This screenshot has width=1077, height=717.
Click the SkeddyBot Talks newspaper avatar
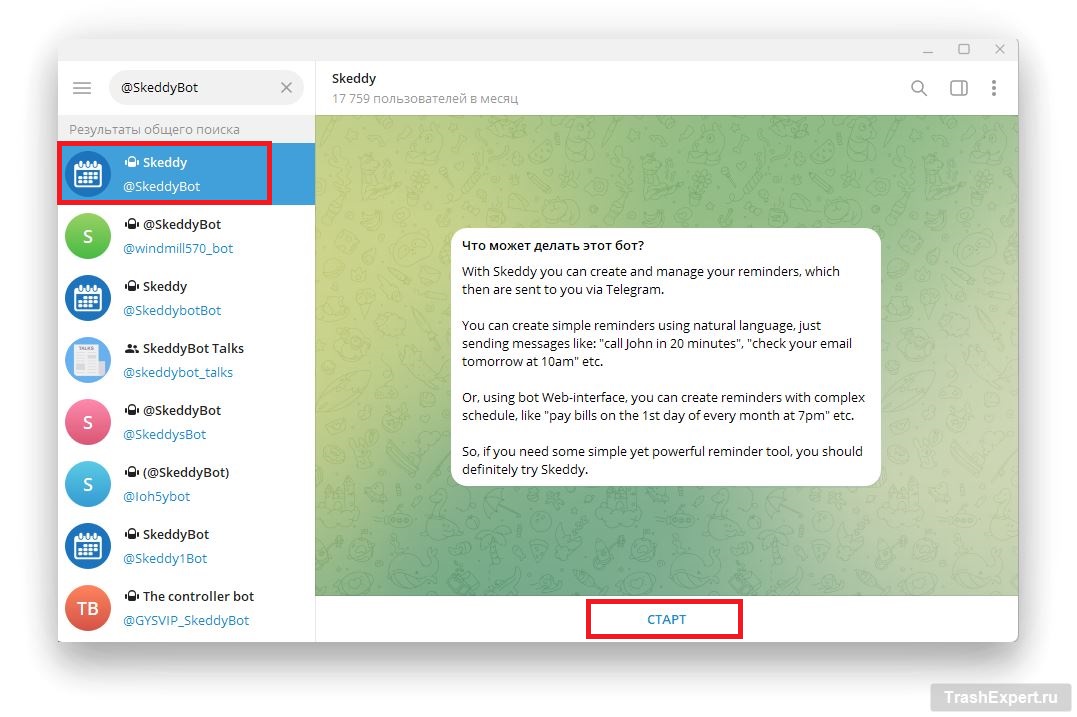pyautogui.click(x=88, y=360)
